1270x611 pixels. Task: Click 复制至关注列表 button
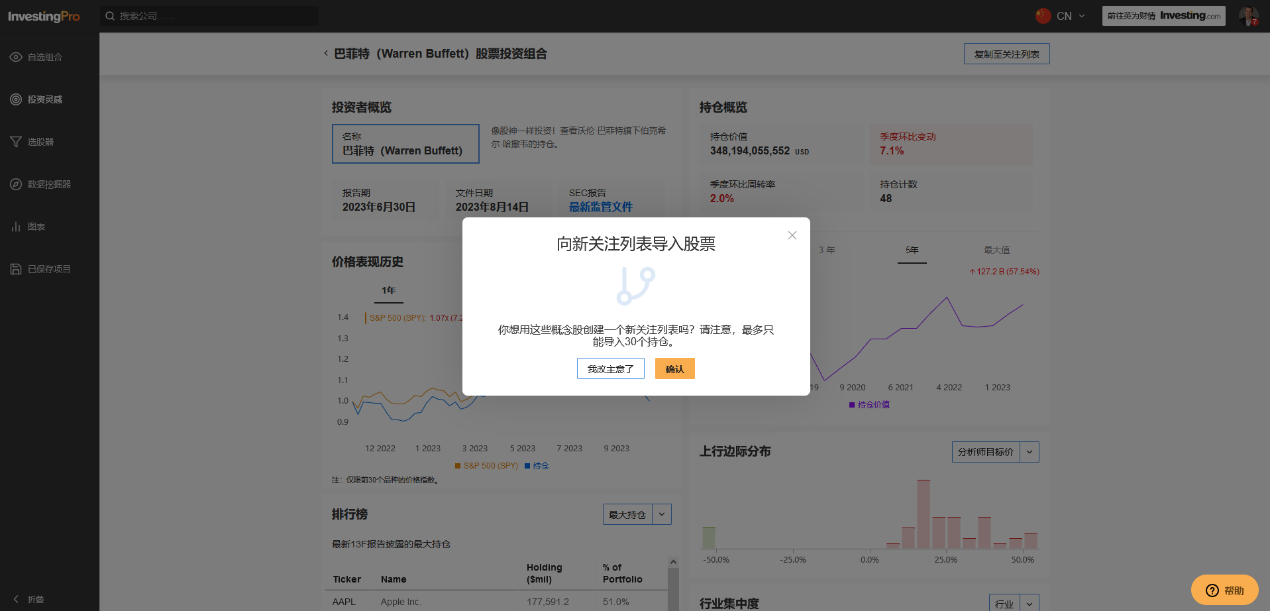coord(1006,54)
